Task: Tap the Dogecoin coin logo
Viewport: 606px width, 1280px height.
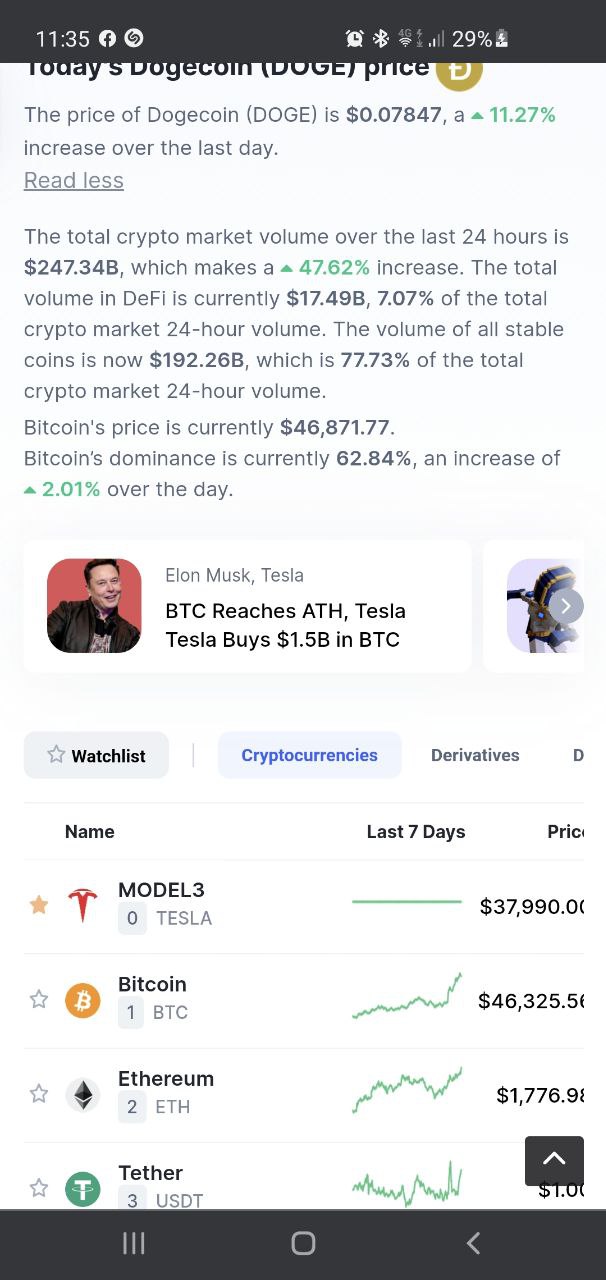Action: click(459, 70)
